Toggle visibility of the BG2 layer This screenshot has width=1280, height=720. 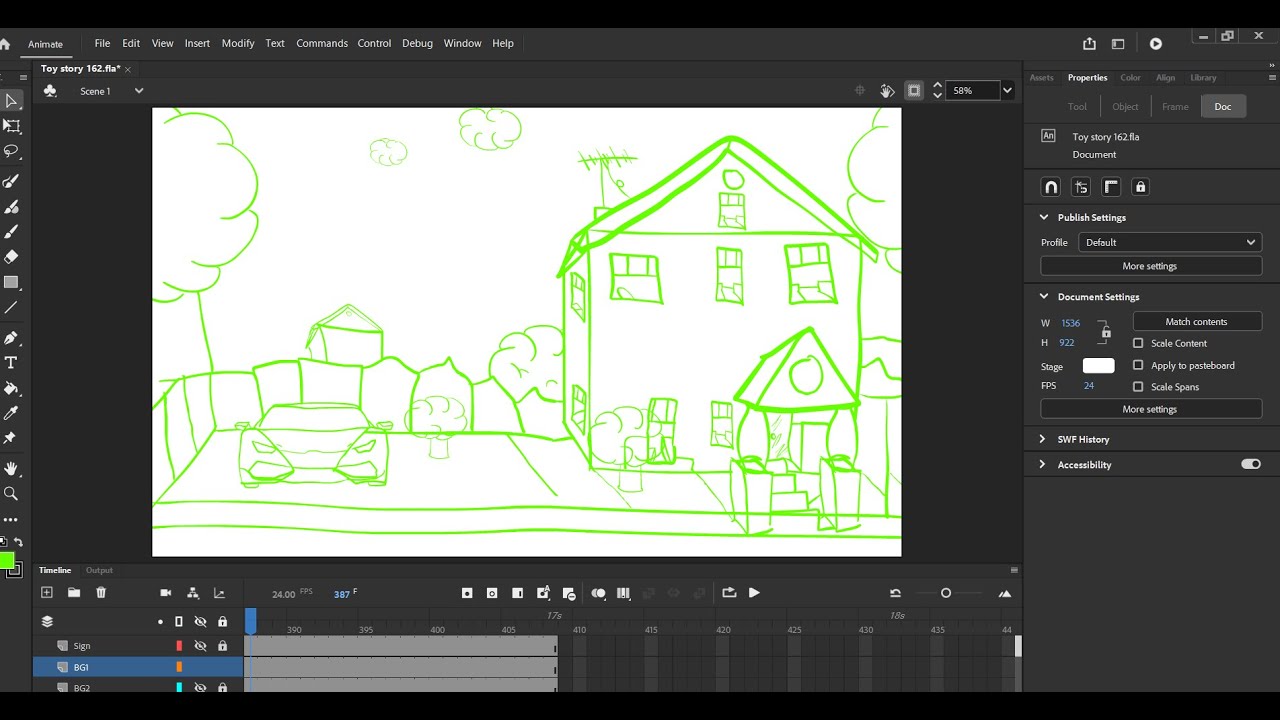[x=200, y=688]
